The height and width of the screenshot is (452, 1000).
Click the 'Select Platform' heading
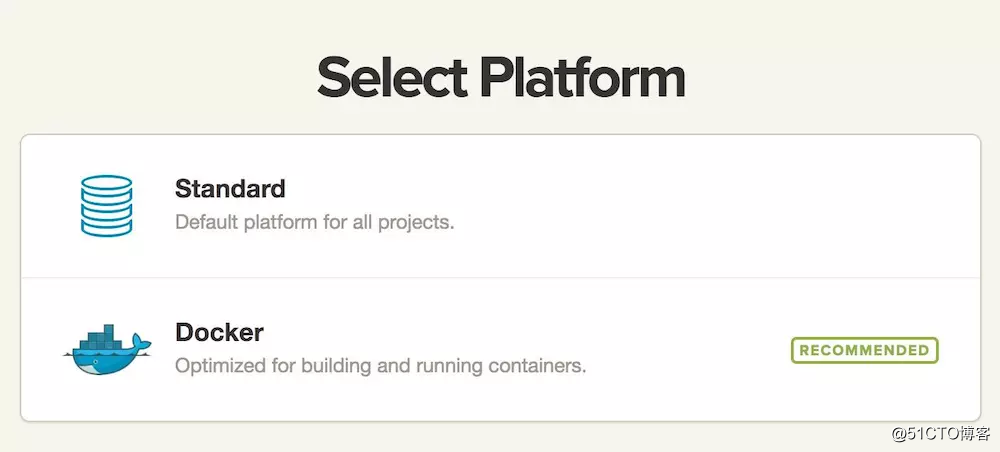[501, 78]
